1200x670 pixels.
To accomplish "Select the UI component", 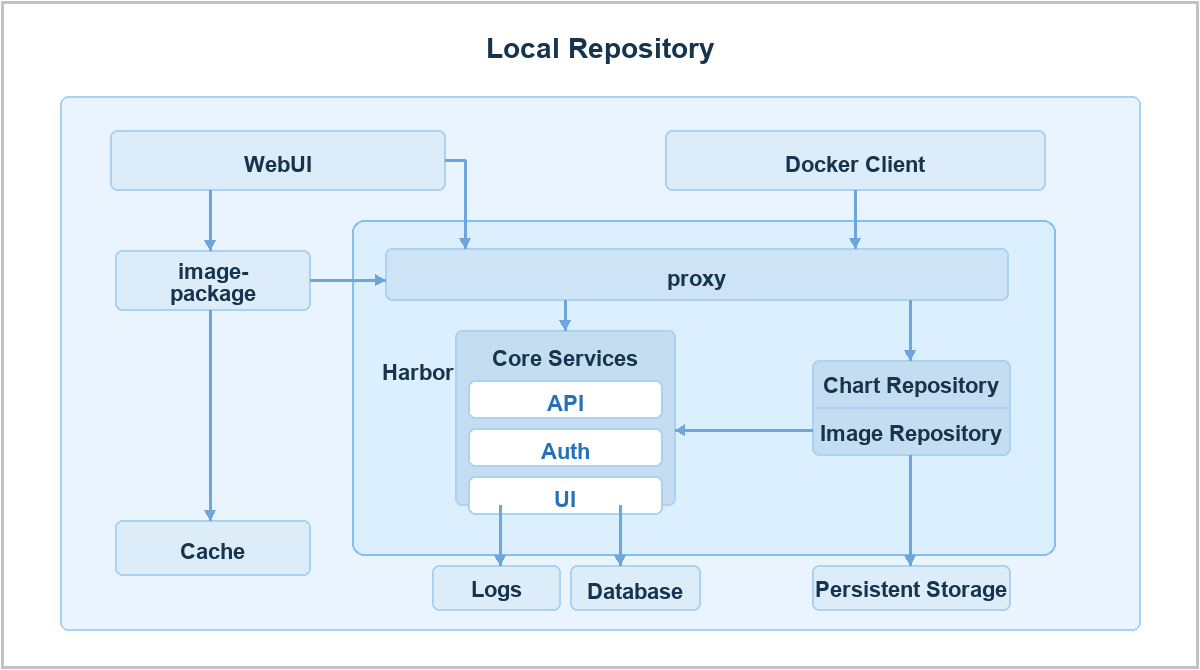I will point(566,496).
